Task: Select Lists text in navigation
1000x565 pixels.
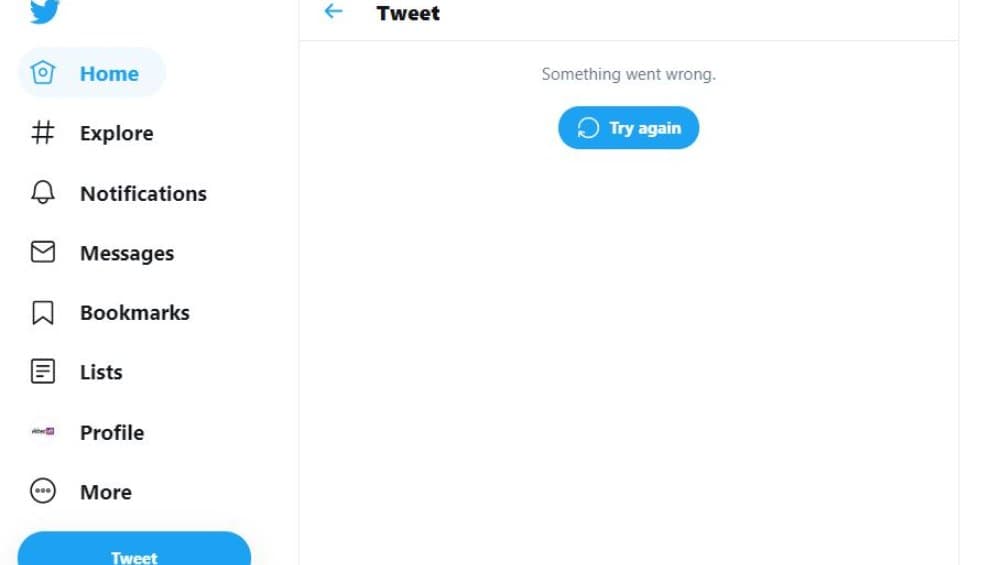Action: 101,372
